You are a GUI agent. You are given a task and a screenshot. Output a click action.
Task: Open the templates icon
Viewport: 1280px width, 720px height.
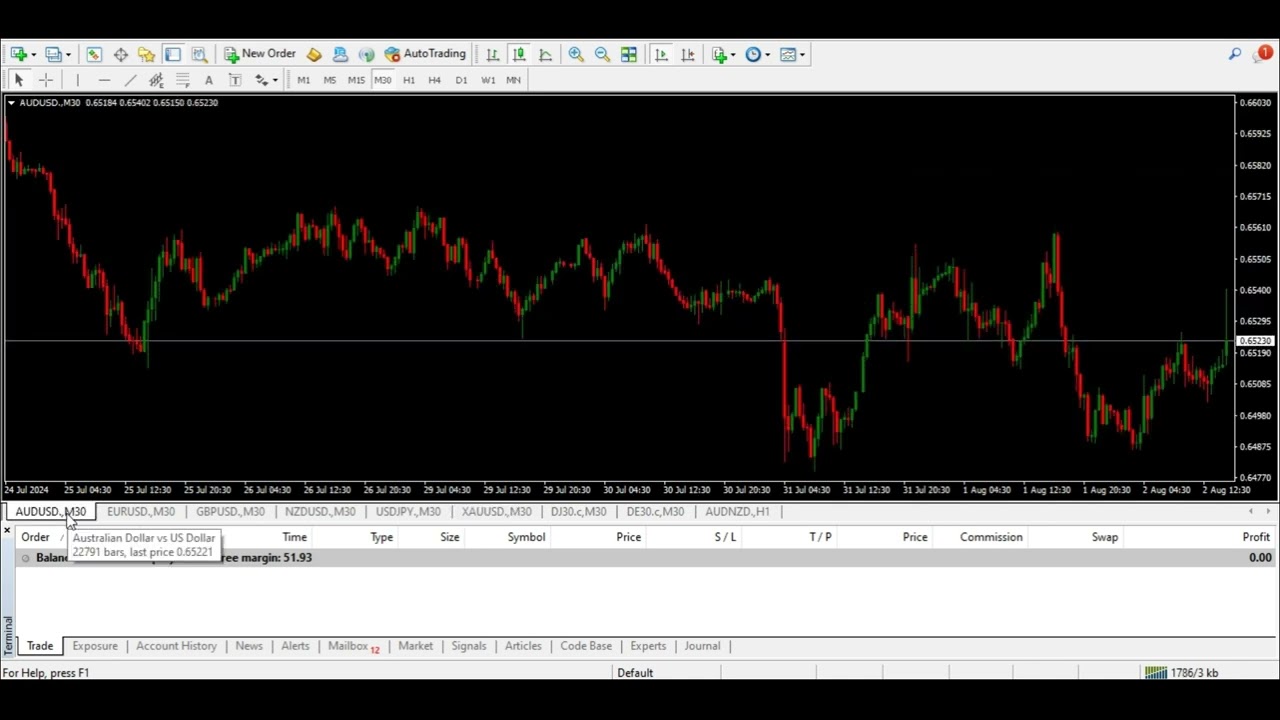coord(788,54)
